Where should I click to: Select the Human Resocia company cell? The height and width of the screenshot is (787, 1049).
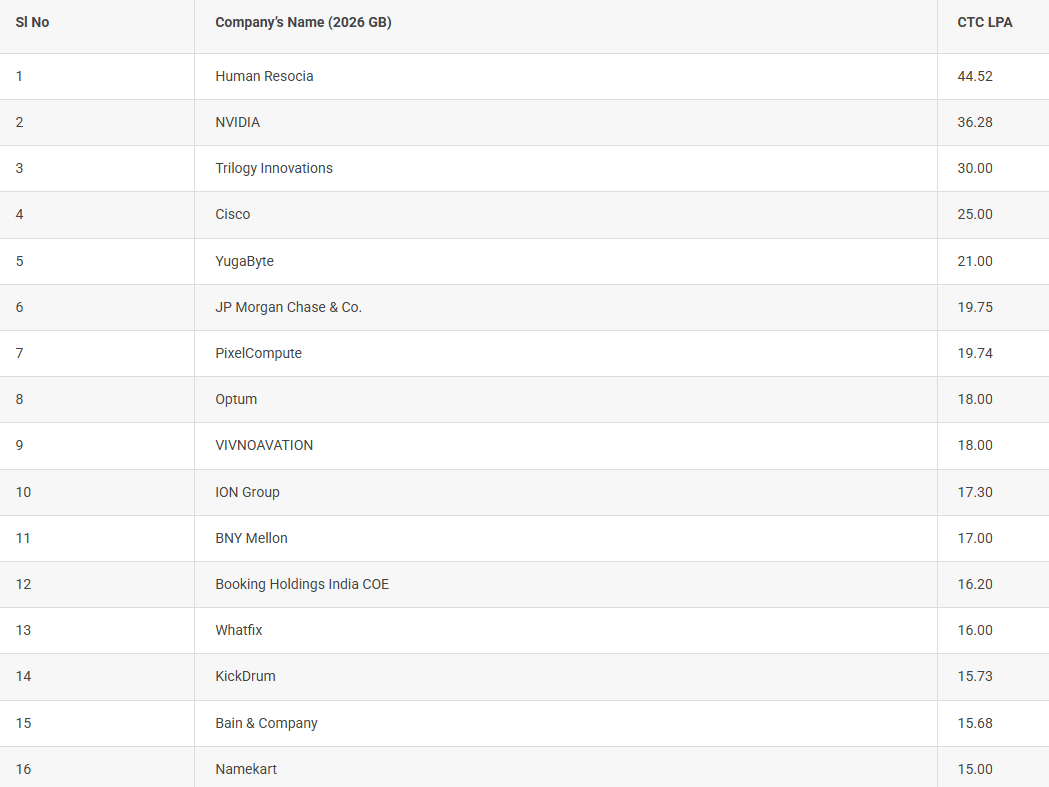(264, 76)
